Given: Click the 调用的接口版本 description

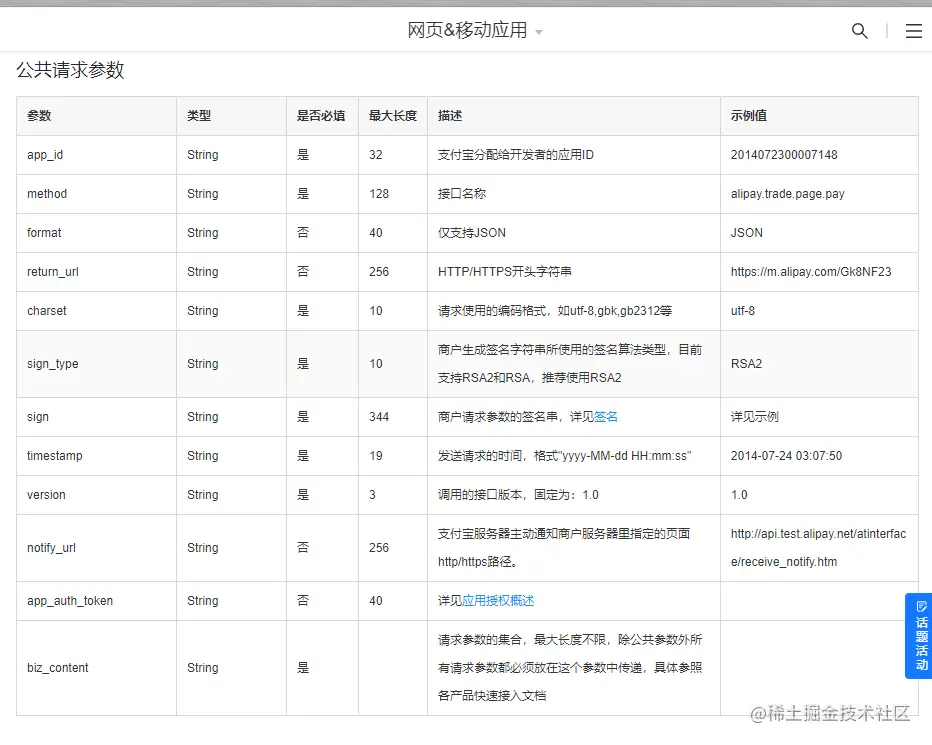Looking at the screenshot, I should click(518, 495).
